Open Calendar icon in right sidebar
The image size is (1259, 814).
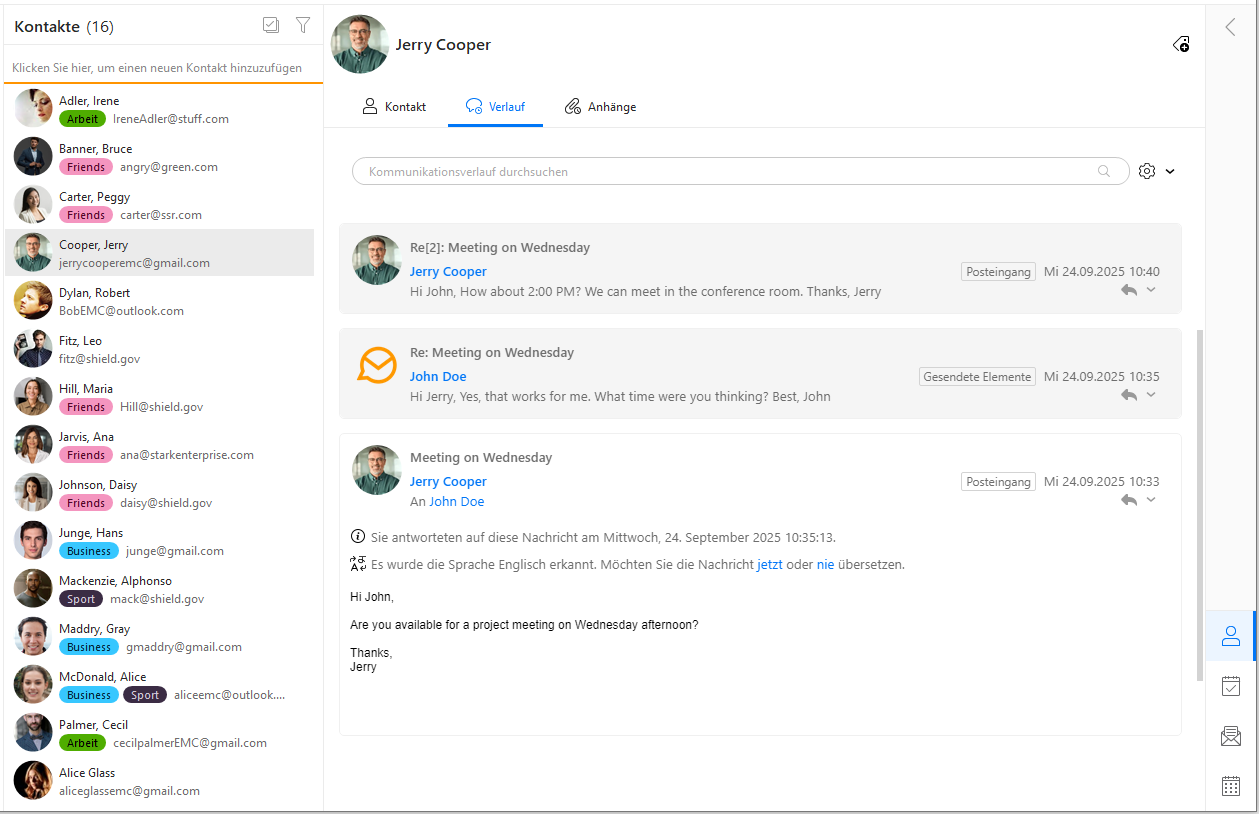1231,786
